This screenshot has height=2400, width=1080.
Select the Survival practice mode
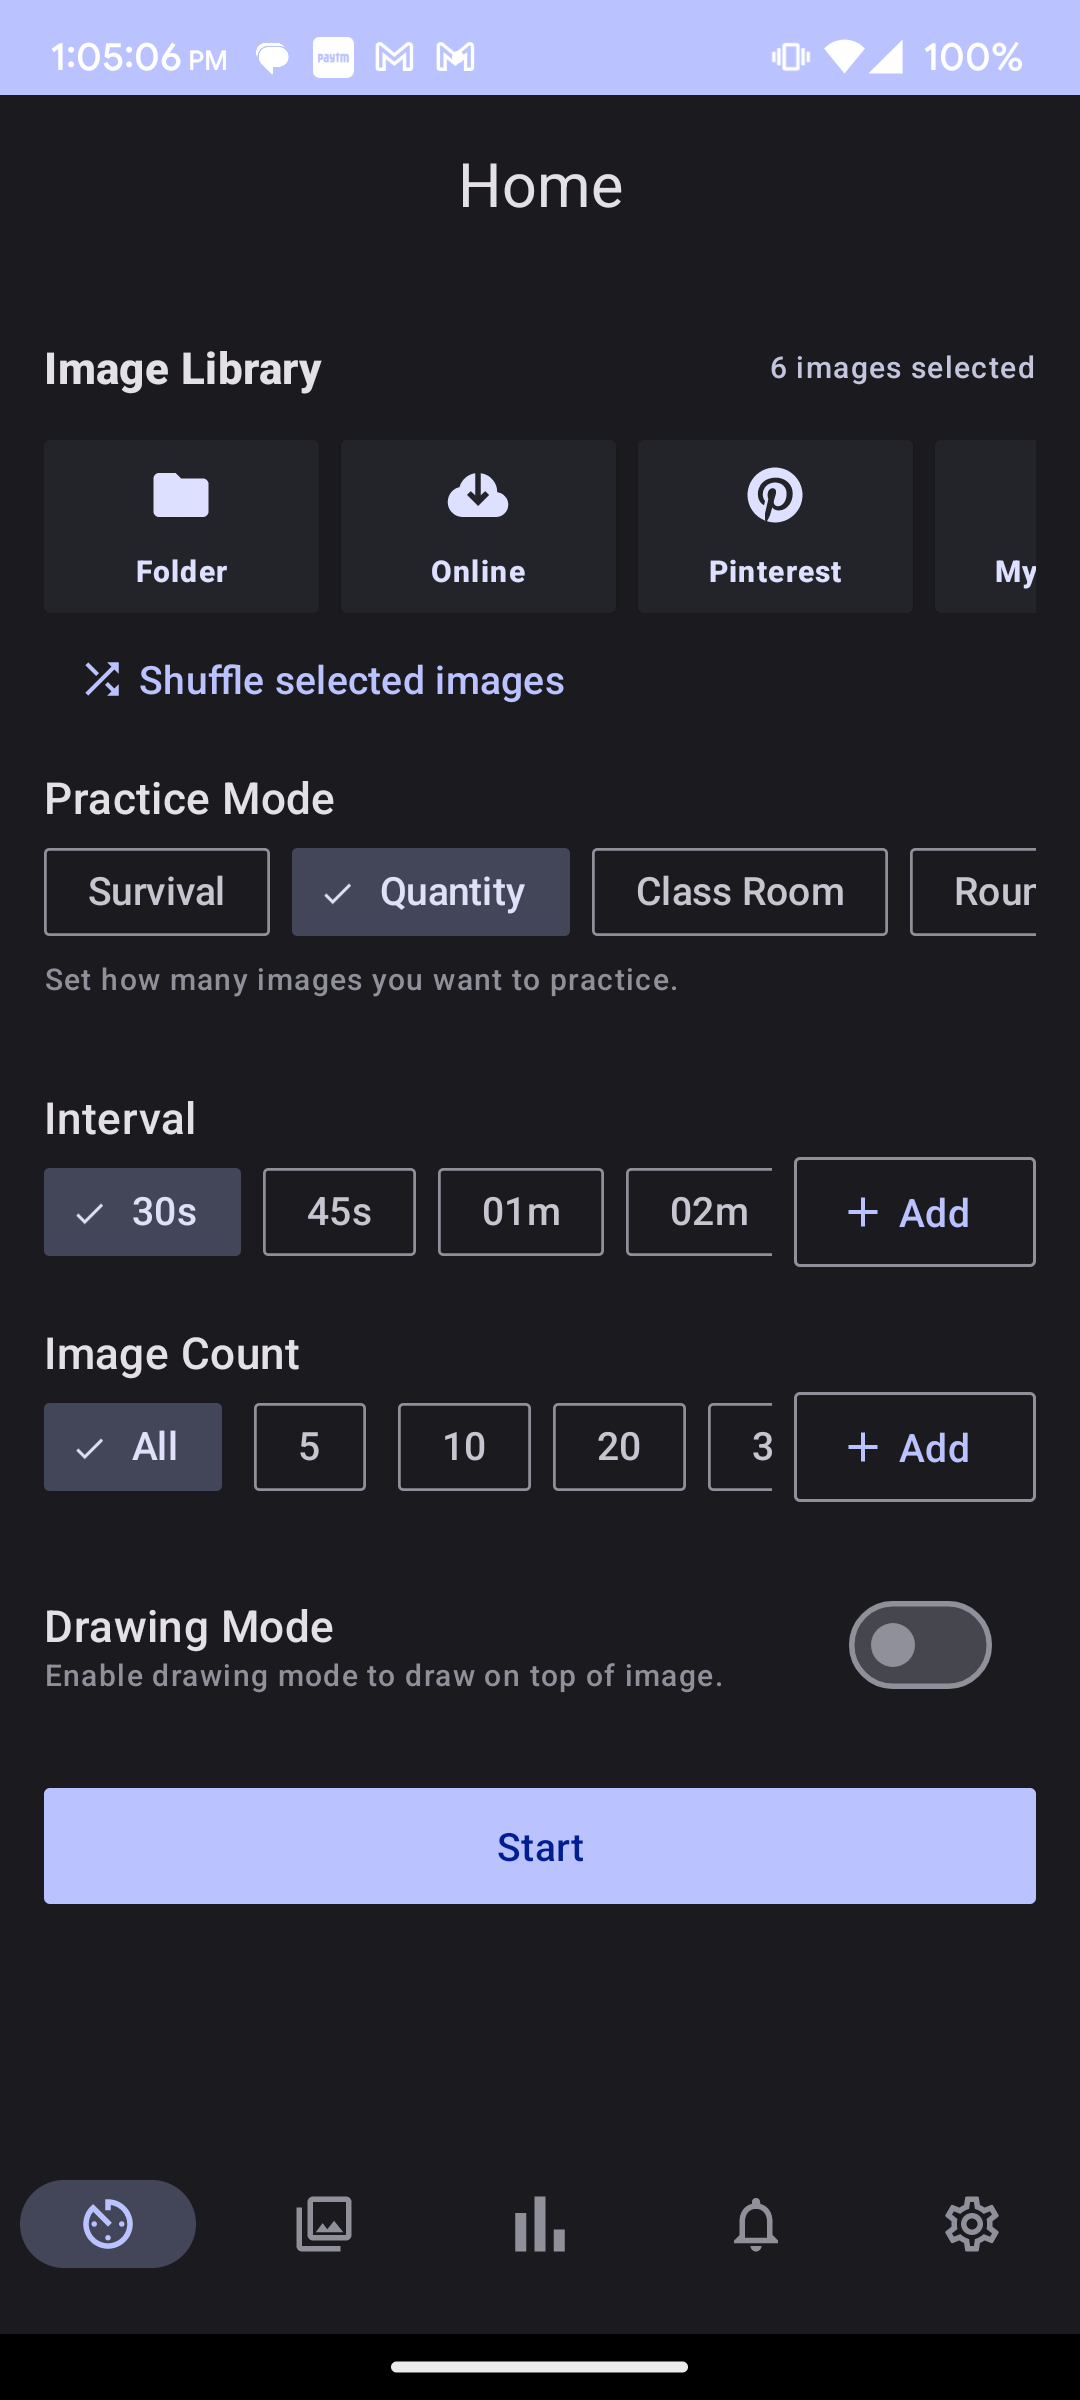click(157, 892)
